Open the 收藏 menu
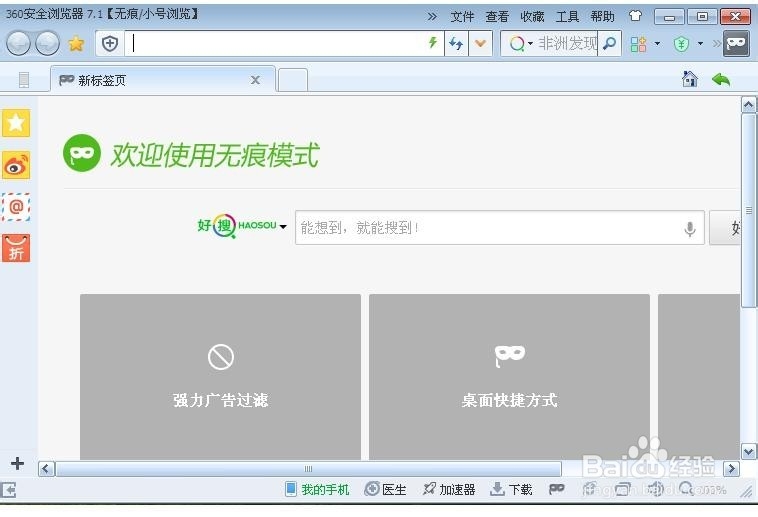Screen dimensions: 758x517 pos(532,16)
